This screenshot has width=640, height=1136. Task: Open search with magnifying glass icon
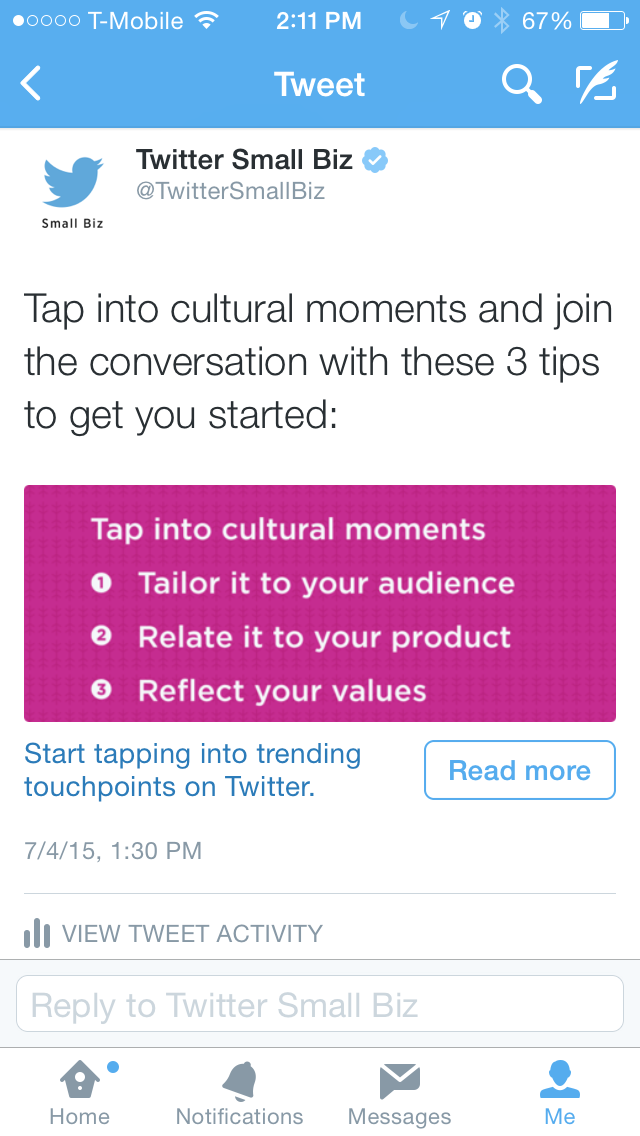tap(521, 84)
